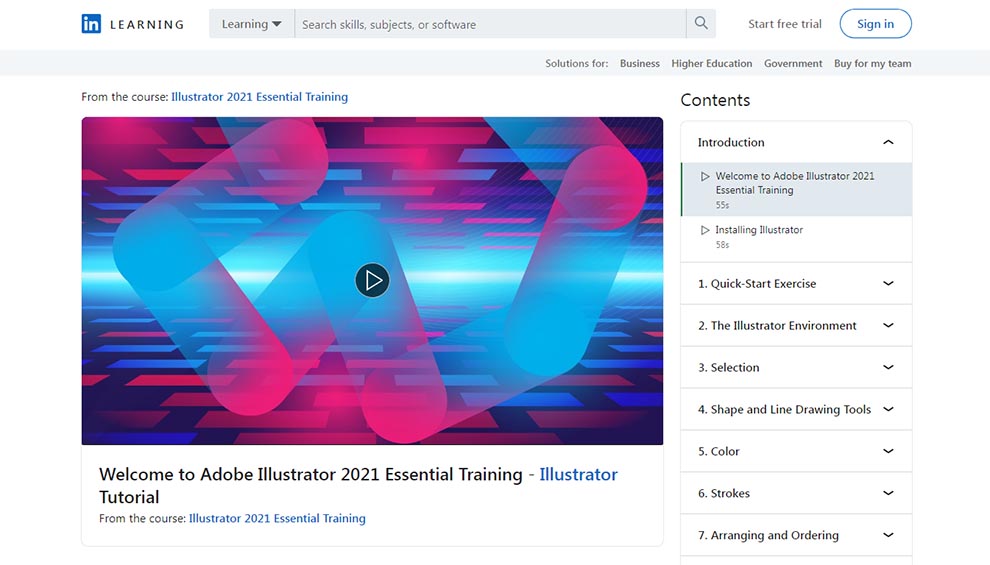The image size is (990, 565).
Task: Open course link below the video title
Action: tap(277, 518)
